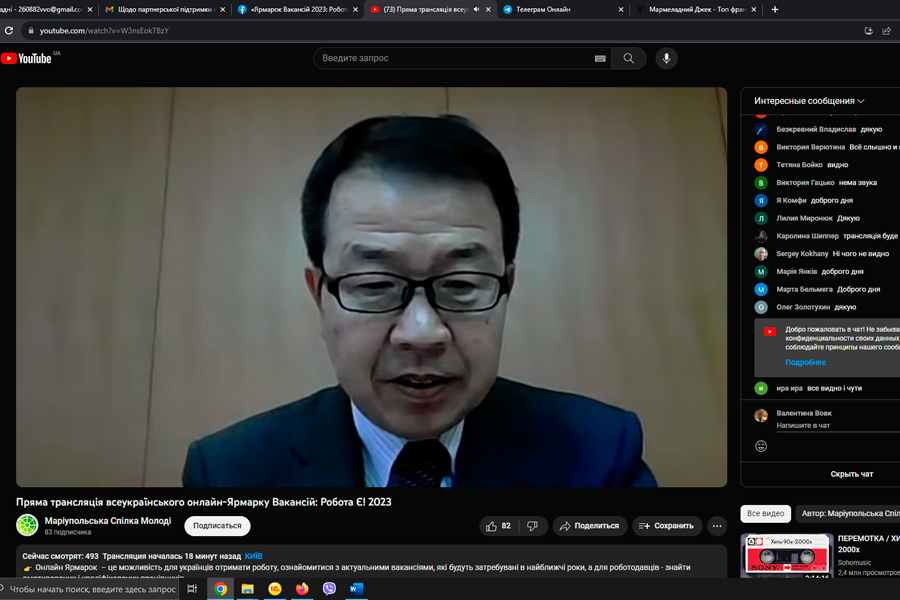Click the search magnifier button
The image size is (900, 600).
[628, 58]
